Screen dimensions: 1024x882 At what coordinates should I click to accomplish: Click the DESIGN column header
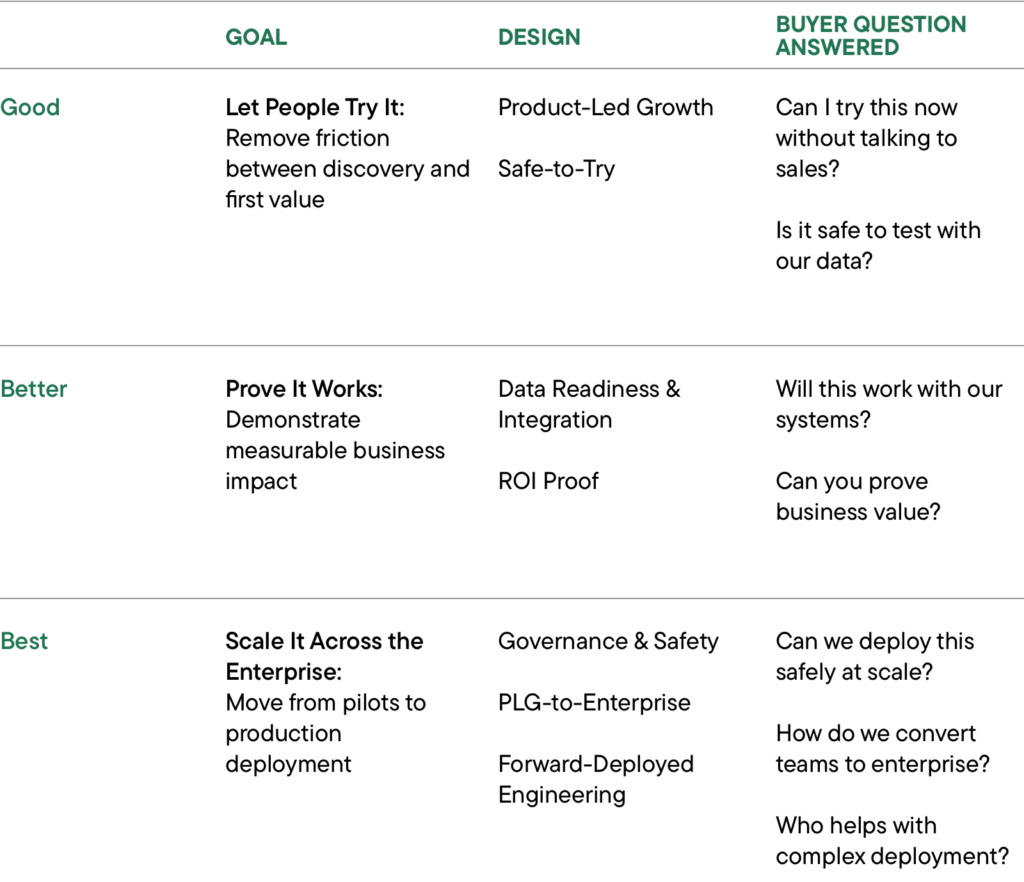pos(539,37)
